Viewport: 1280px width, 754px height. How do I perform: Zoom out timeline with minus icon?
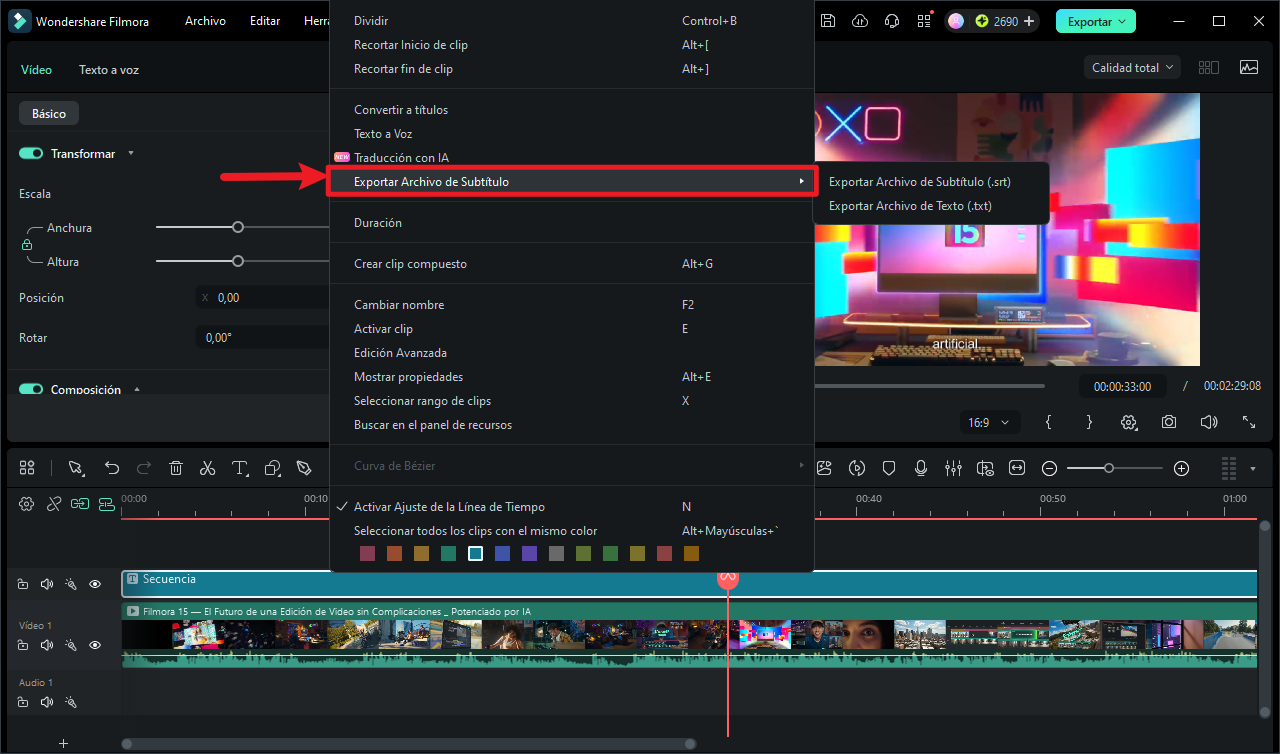(x=1049, y=468)
